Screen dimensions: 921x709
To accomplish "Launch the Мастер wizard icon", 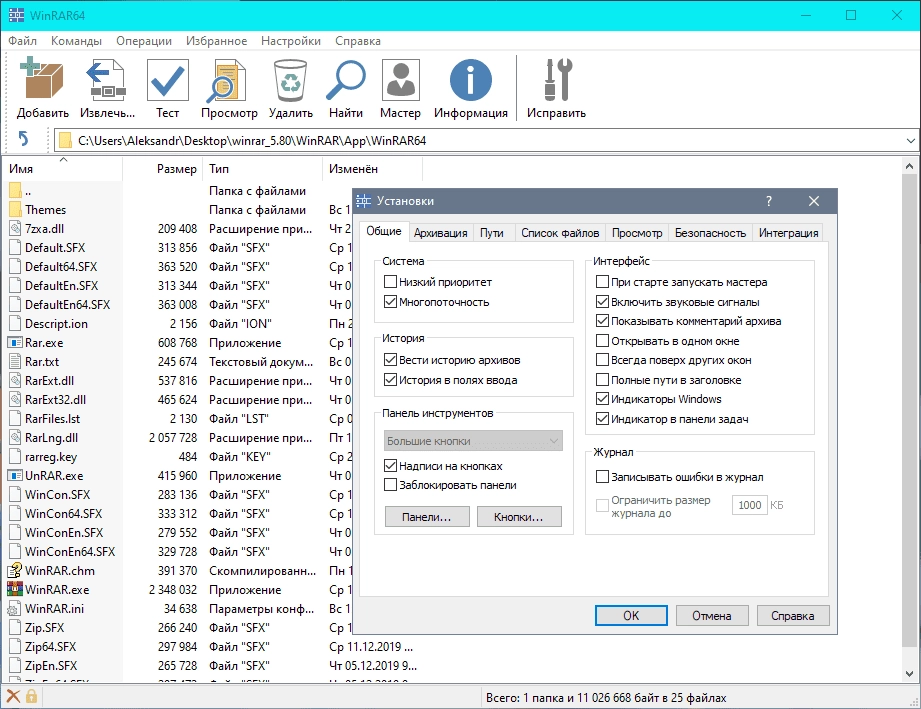I will tap(400, 80).
